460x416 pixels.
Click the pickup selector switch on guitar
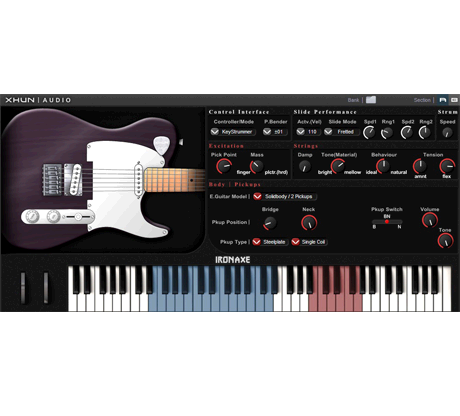78,217
